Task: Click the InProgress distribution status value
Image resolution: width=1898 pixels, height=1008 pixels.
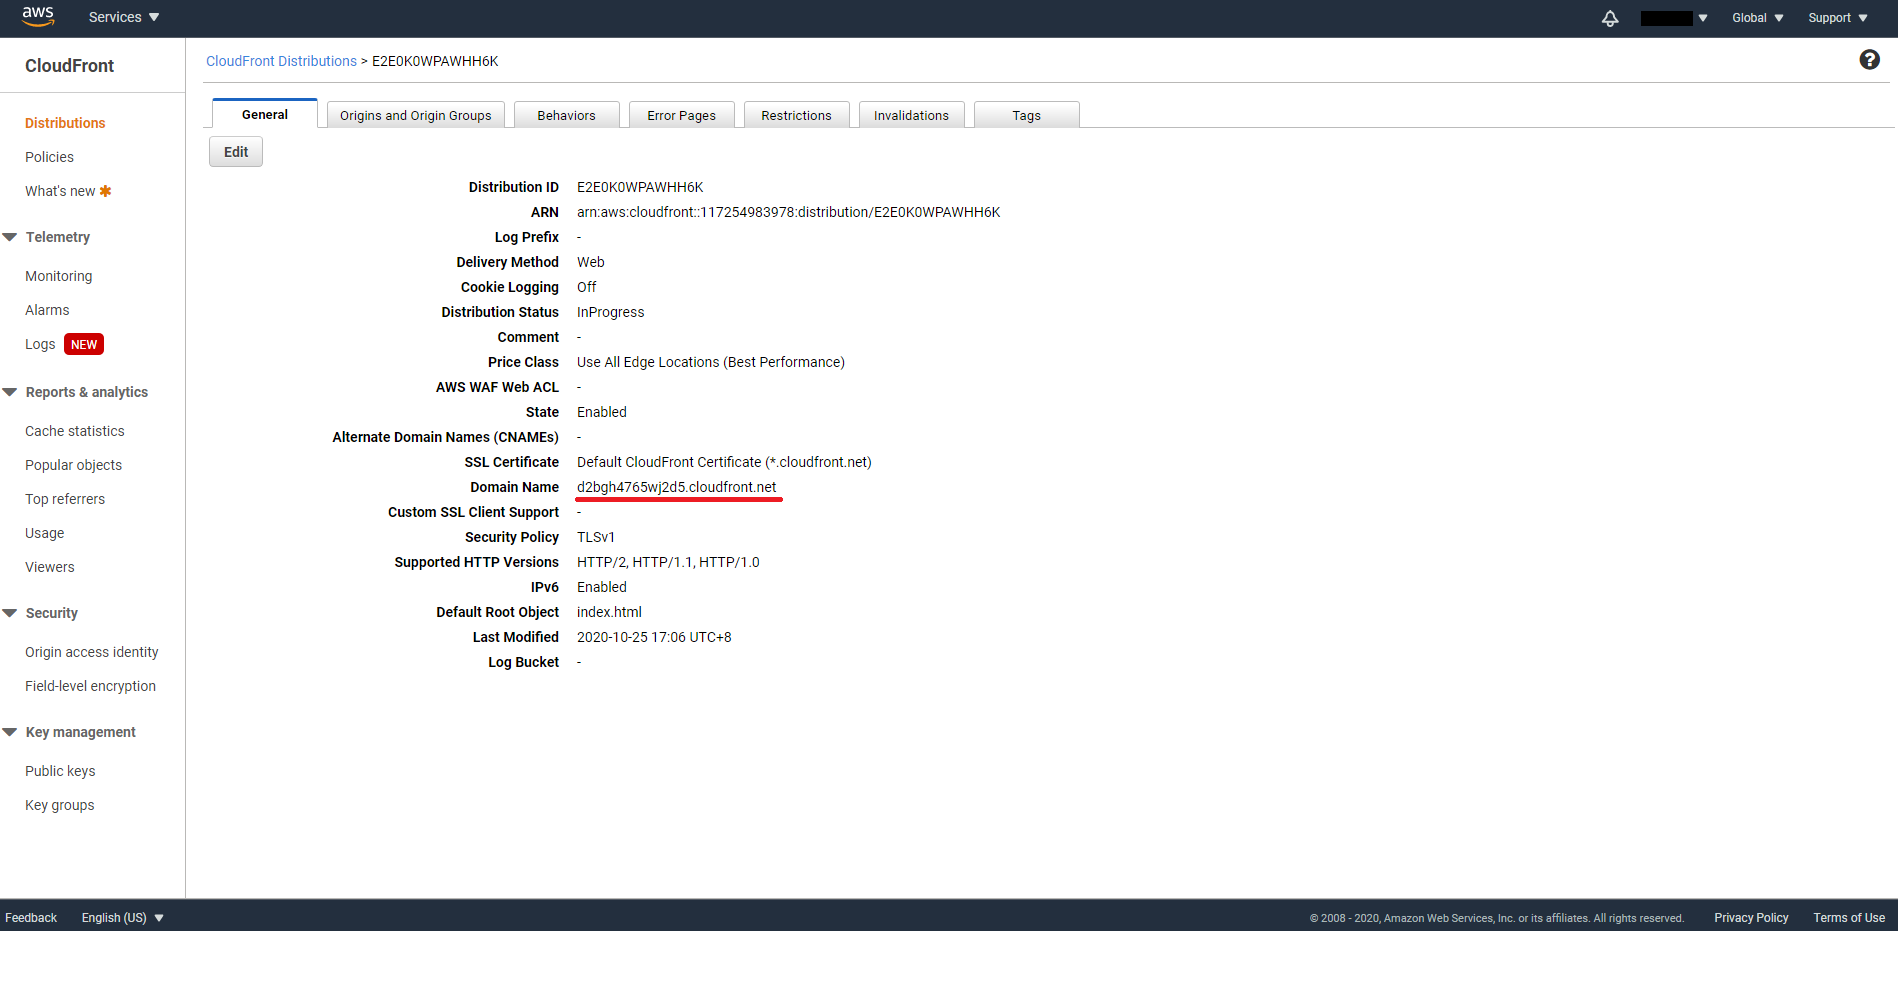Action: tap(610, 312)
